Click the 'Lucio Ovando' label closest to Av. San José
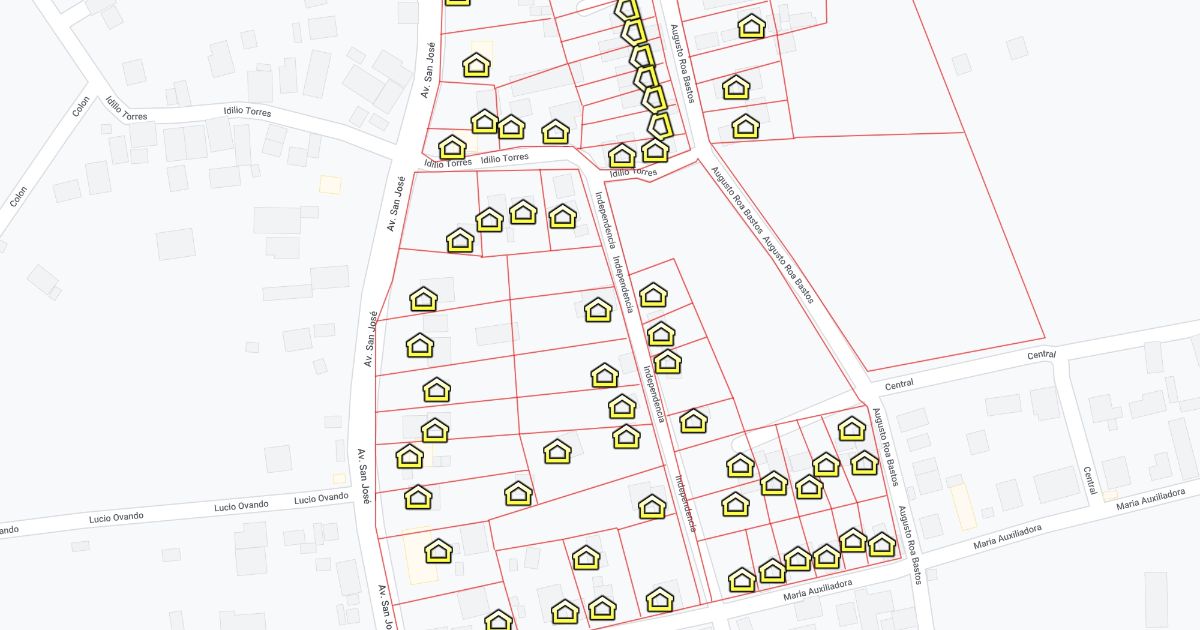The height and width of the screenshot is (630, 1200). 320,498
